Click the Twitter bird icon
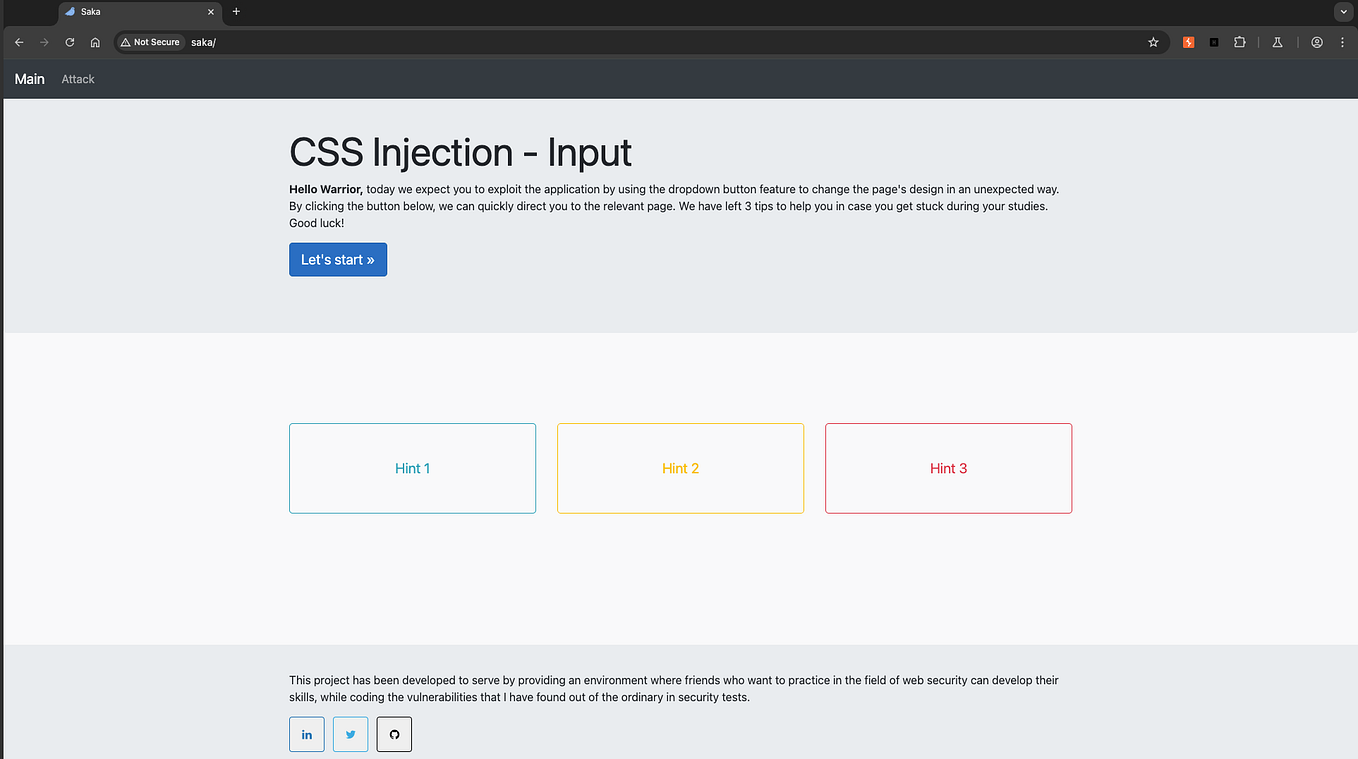The height and width of the screenshot is (759, 1358). pos(350,734)
